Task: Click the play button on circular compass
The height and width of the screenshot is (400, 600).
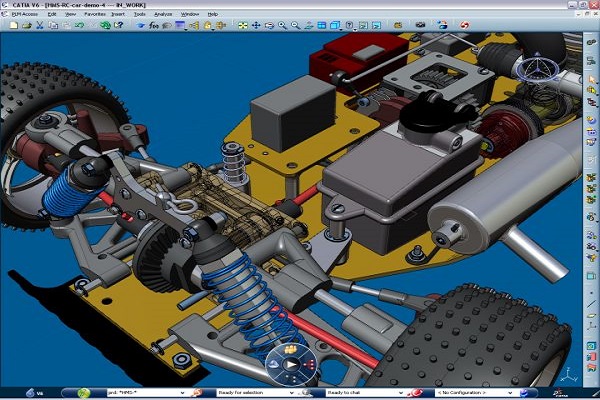Action: [291, 364]
